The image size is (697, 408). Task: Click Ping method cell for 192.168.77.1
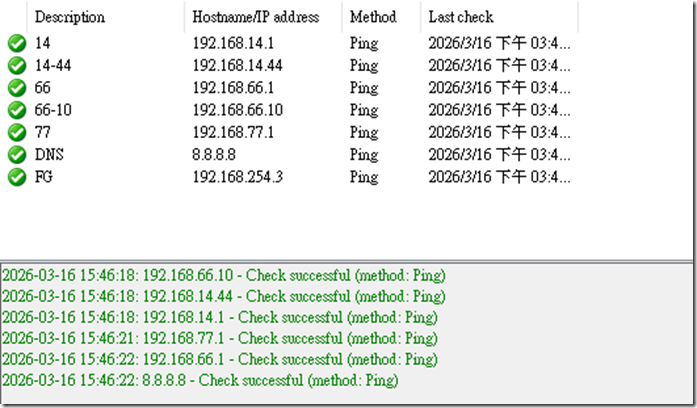pyautogui.click(x=363, y=132)
